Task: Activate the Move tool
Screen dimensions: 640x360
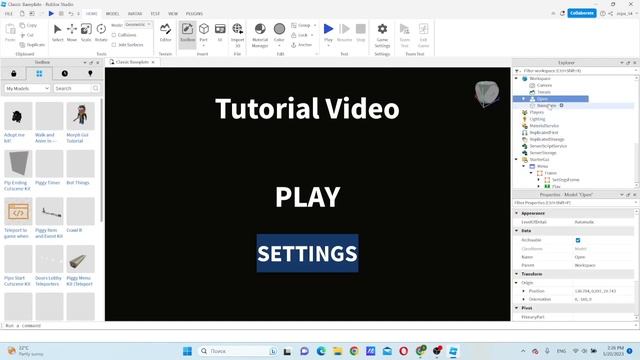Action: click(x=72, y=33)
